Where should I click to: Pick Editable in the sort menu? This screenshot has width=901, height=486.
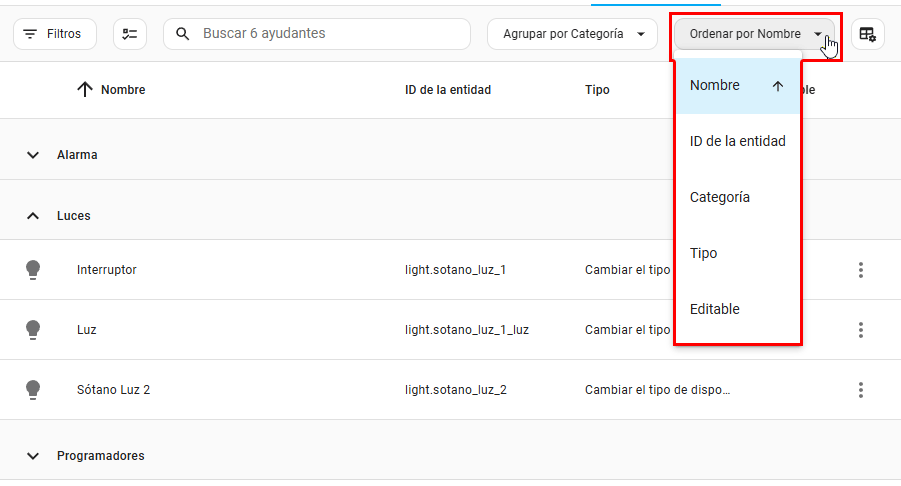737,310
